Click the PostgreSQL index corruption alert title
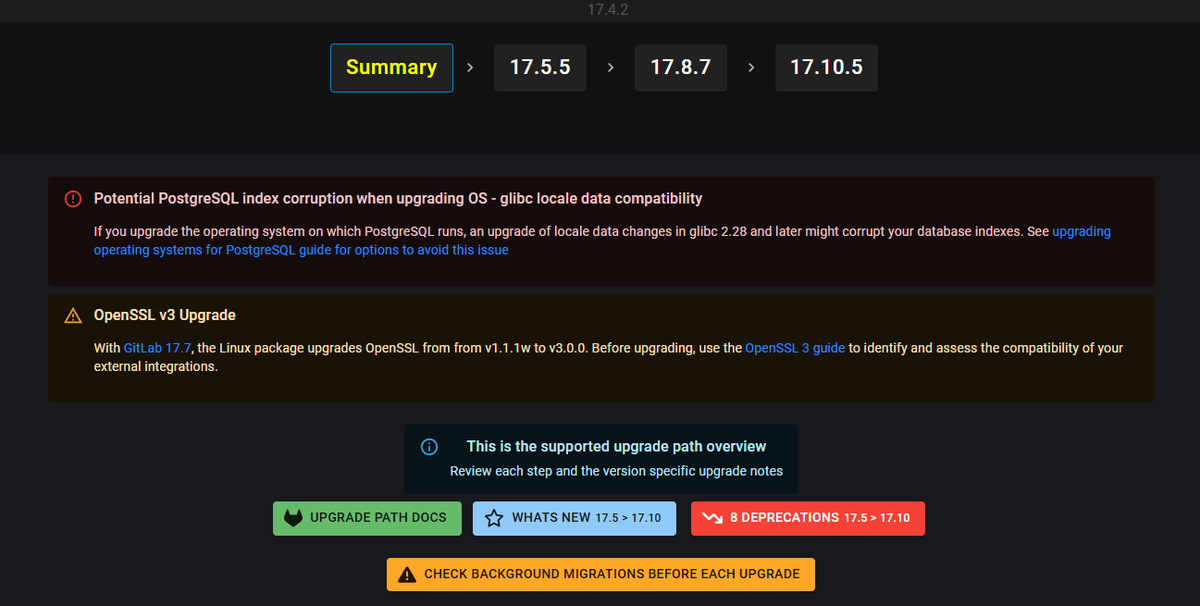 [x=398, y=199]
